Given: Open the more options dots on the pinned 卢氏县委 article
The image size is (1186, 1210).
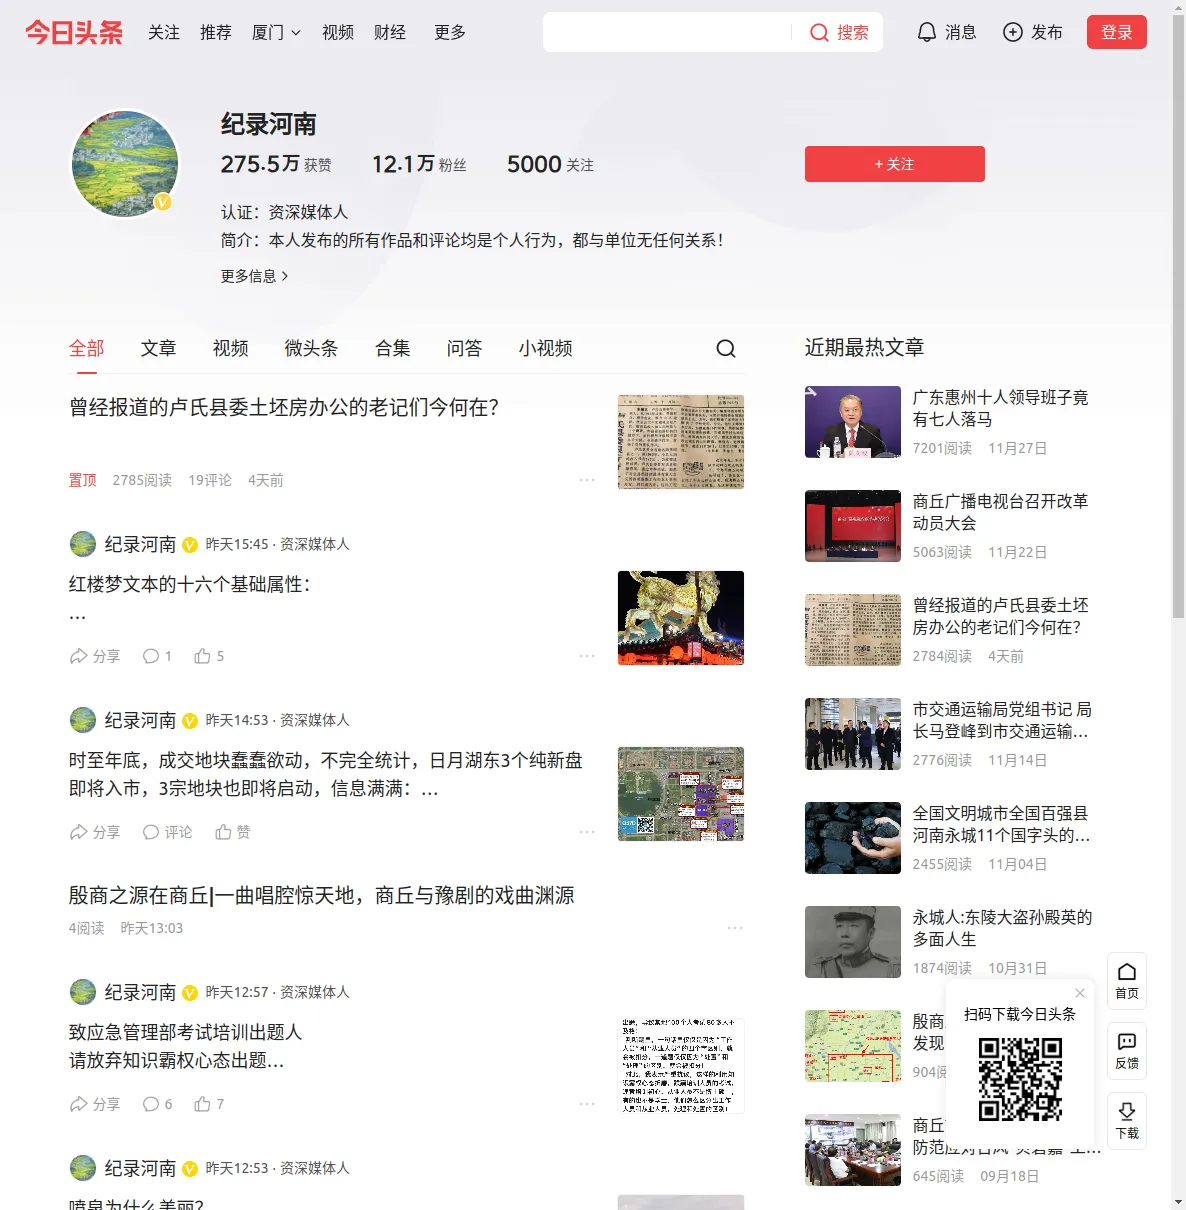Looking at the screenshot, I should tap(587, 480).
